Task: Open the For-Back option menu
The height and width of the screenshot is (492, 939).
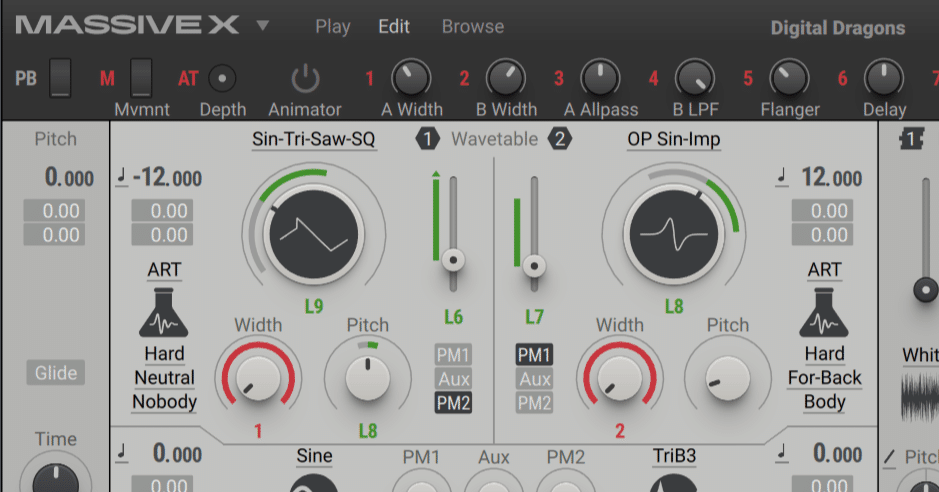Action: [824, 378]
